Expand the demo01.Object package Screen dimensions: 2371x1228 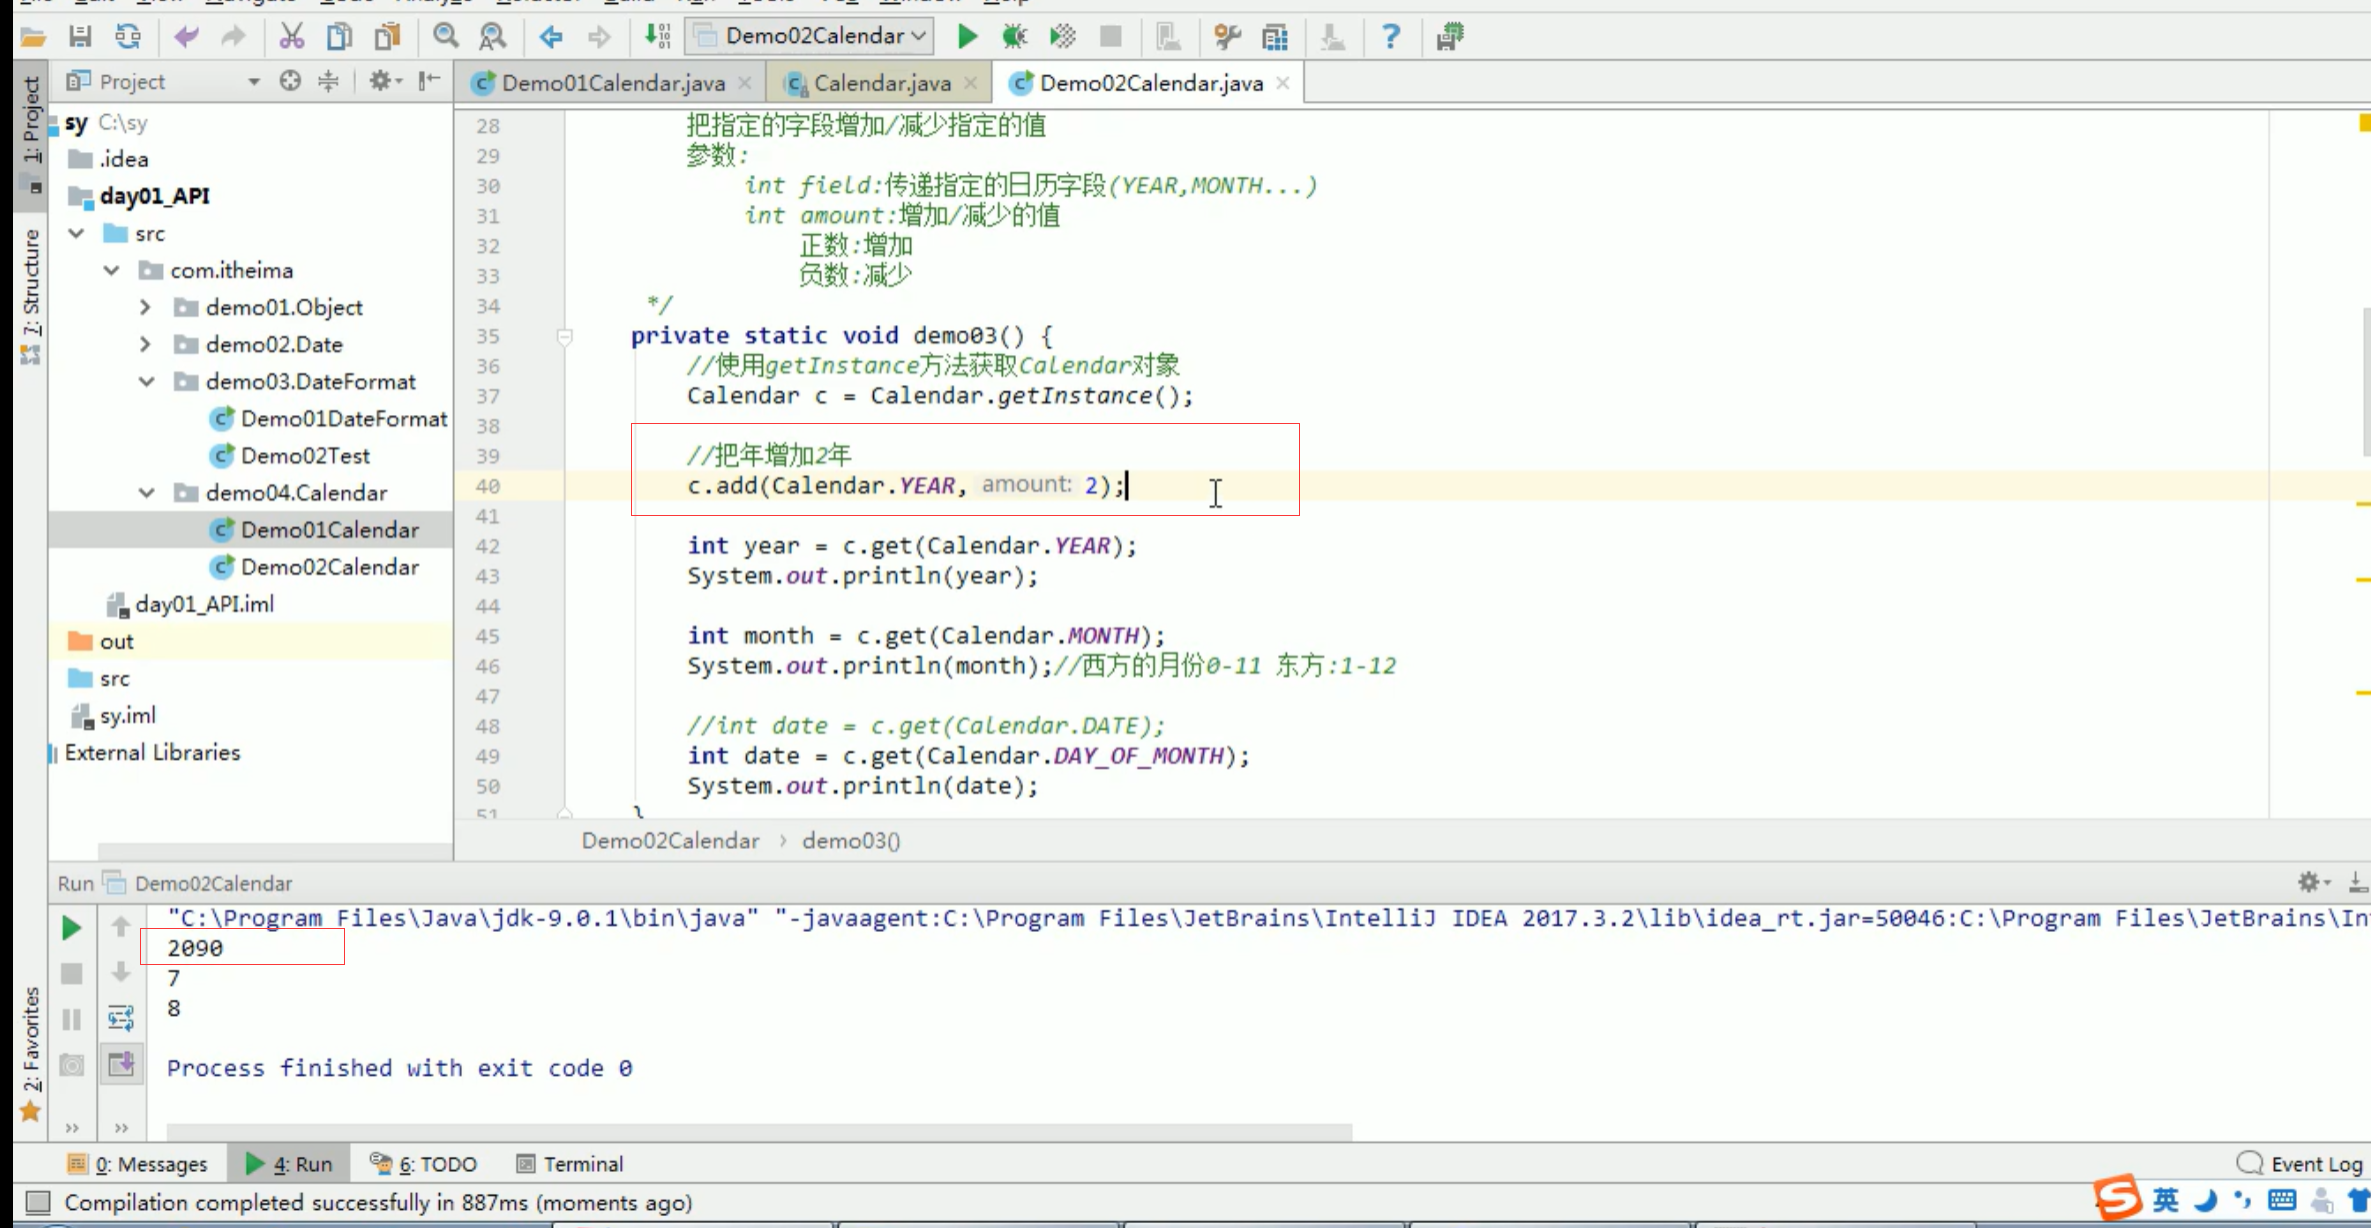pyautogui.click(x=146, y=307)
